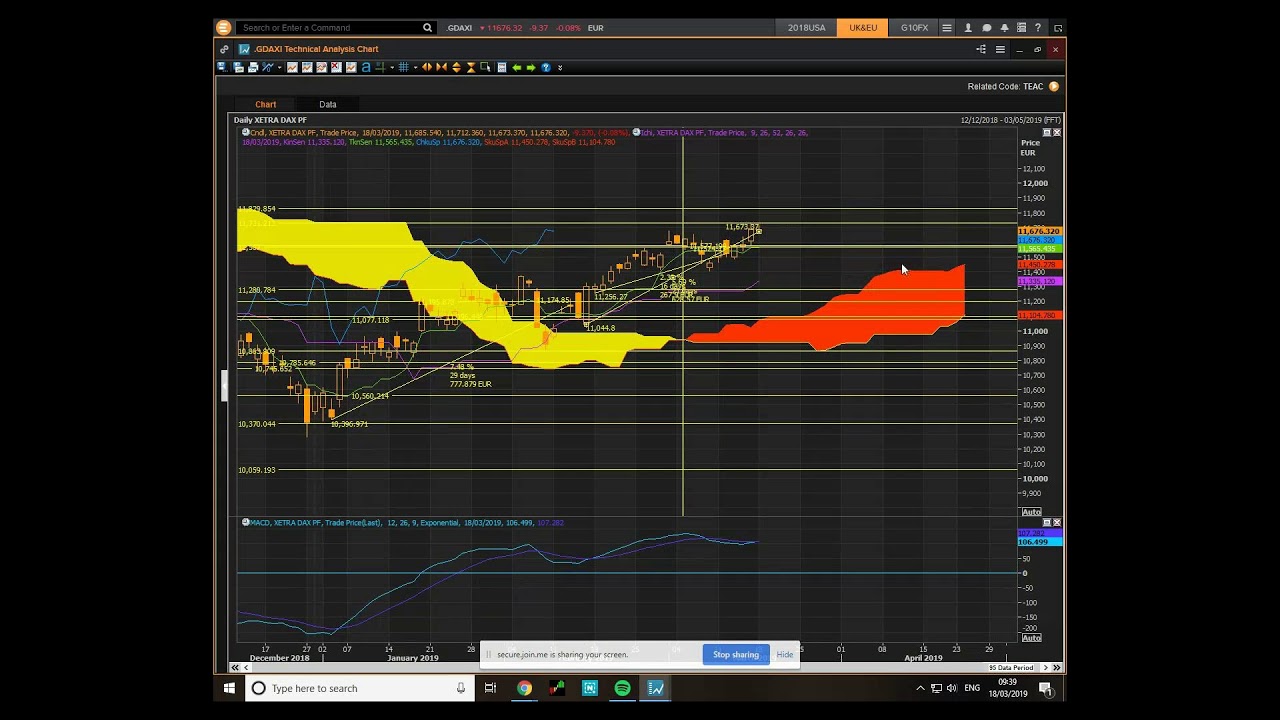Screen dimensions: 1280x720
Task: Toggle the main price pane maximize box
Action: click(x=1047, y=132)
